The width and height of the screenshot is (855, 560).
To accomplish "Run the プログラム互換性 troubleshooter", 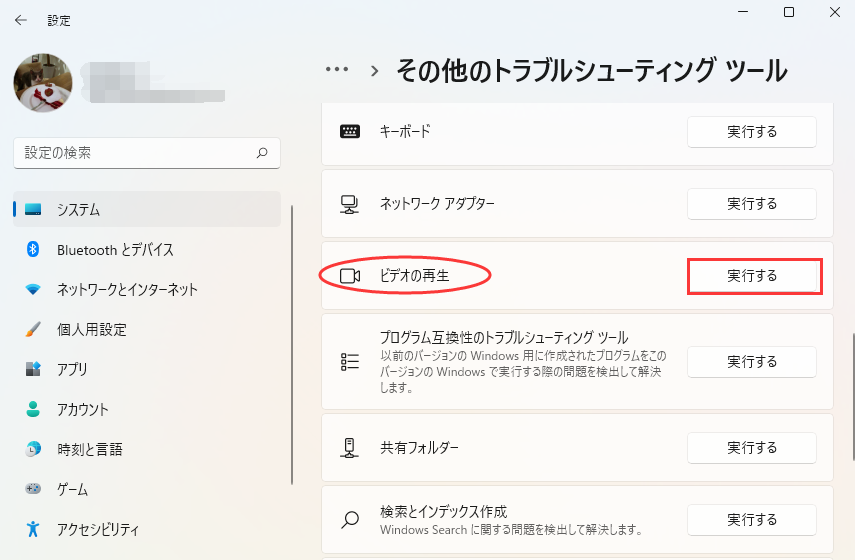I will pos(751,362).
